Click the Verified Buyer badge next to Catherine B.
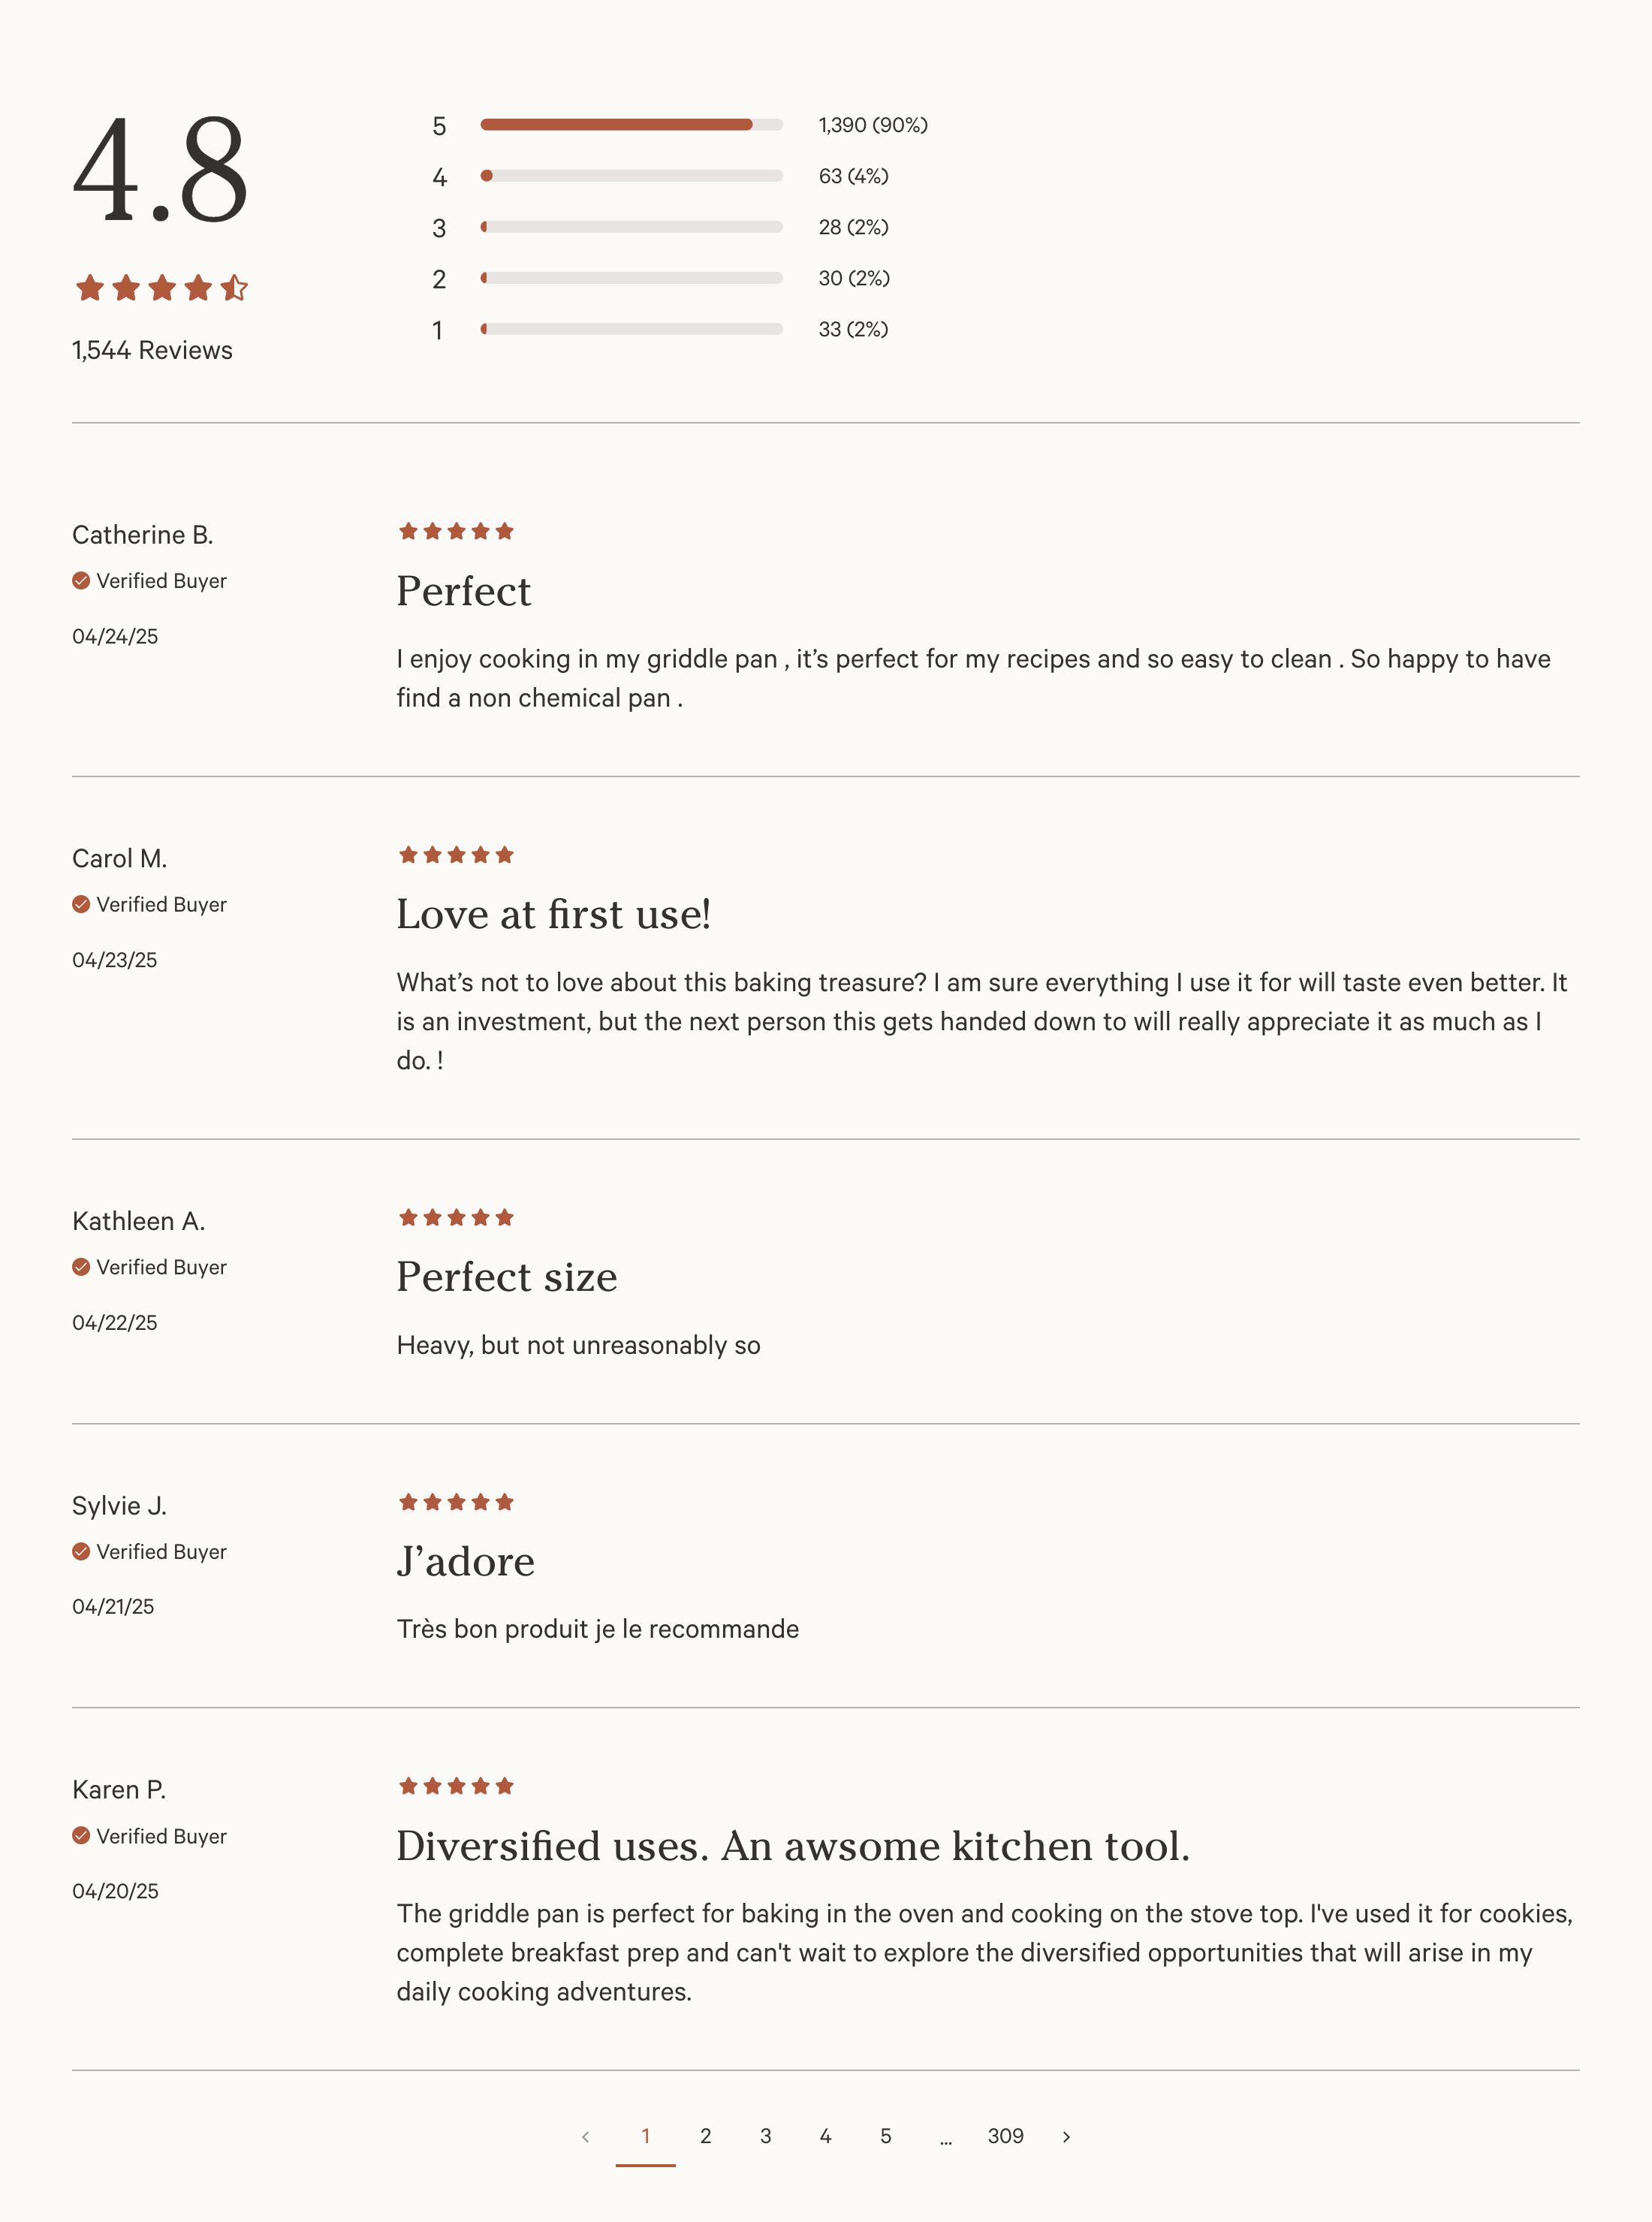Screen dimensions: 1652x2222 pos(151,580)
